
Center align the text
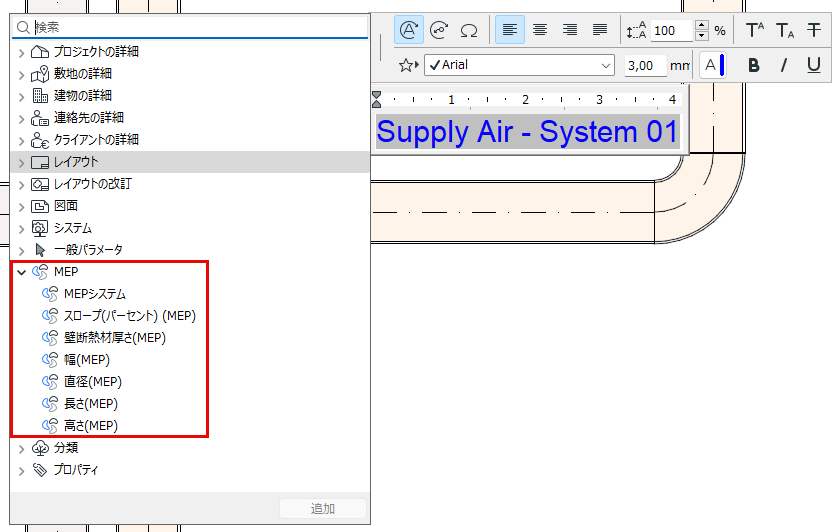click(540, 30)
